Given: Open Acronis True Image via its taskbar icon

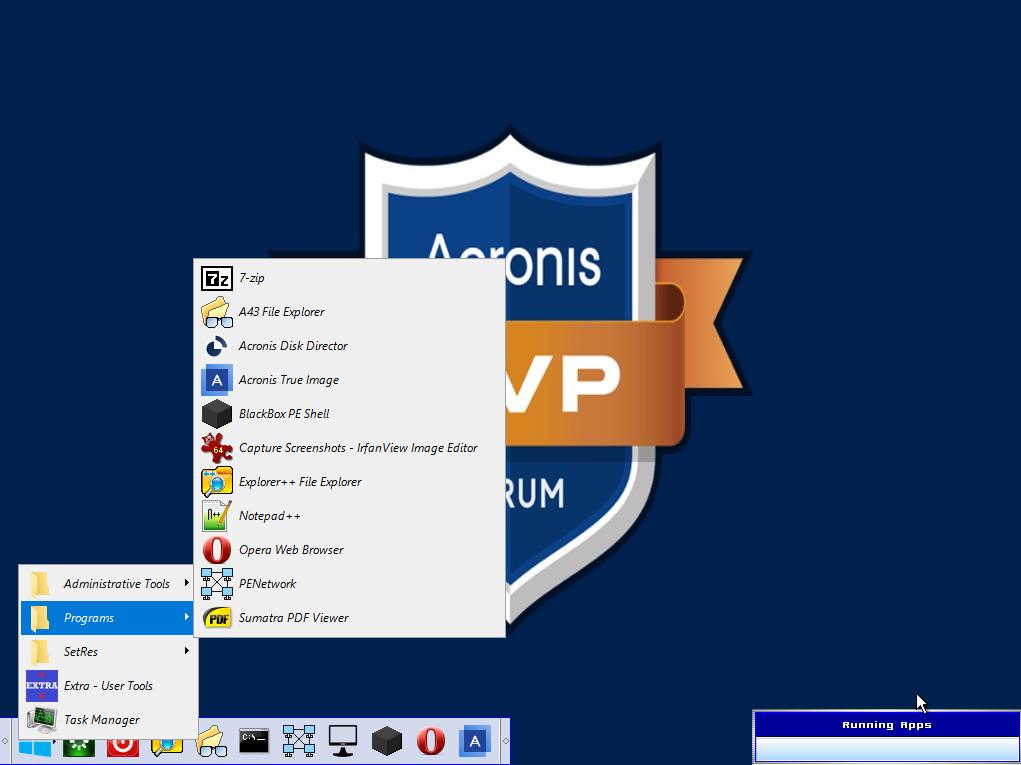Looking at the screenshot, I should coord(474,742).
